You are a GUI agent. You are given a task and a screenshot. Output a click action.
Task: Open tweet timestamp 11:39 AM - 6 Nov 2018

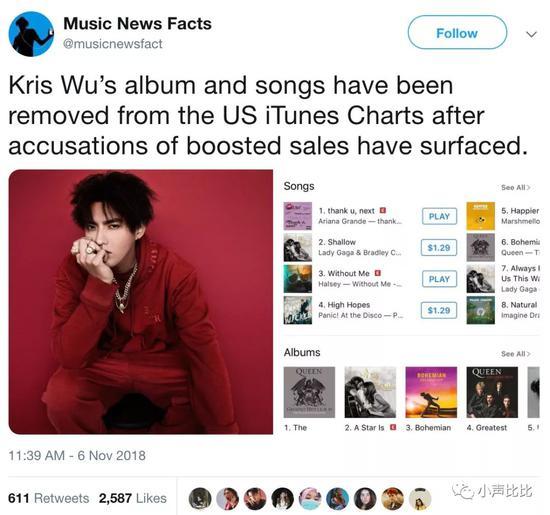pyautogui.click(x=77, y=455)
